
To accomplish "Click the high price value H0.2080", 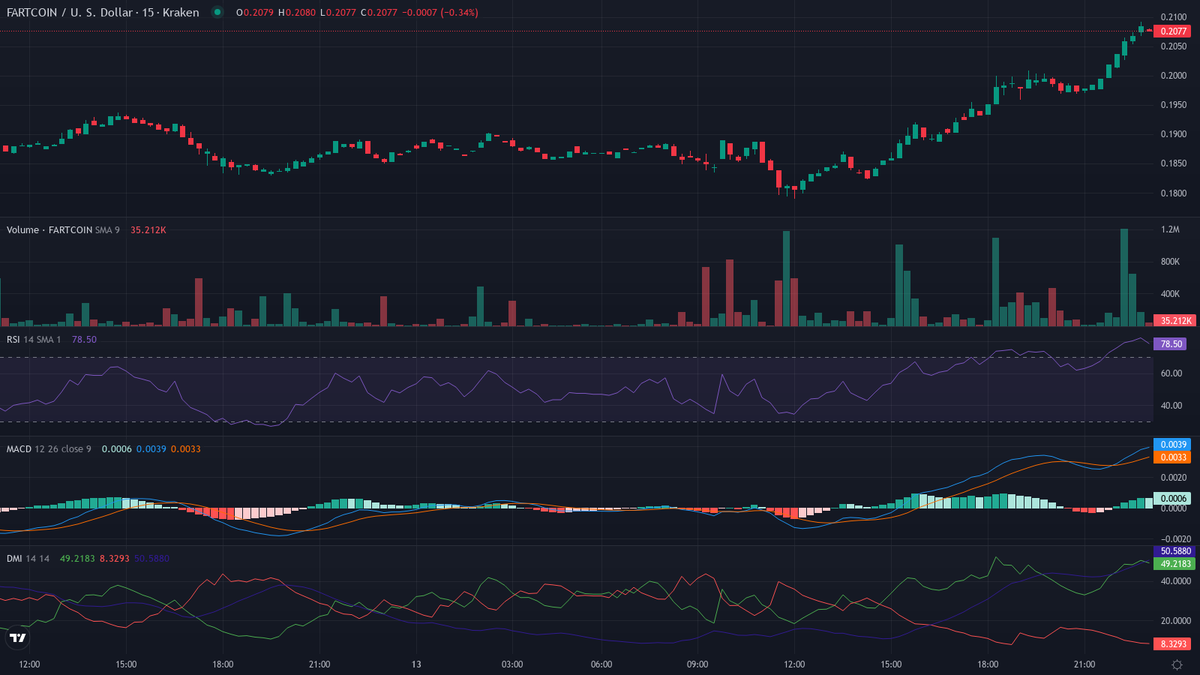I will [297, 12].
